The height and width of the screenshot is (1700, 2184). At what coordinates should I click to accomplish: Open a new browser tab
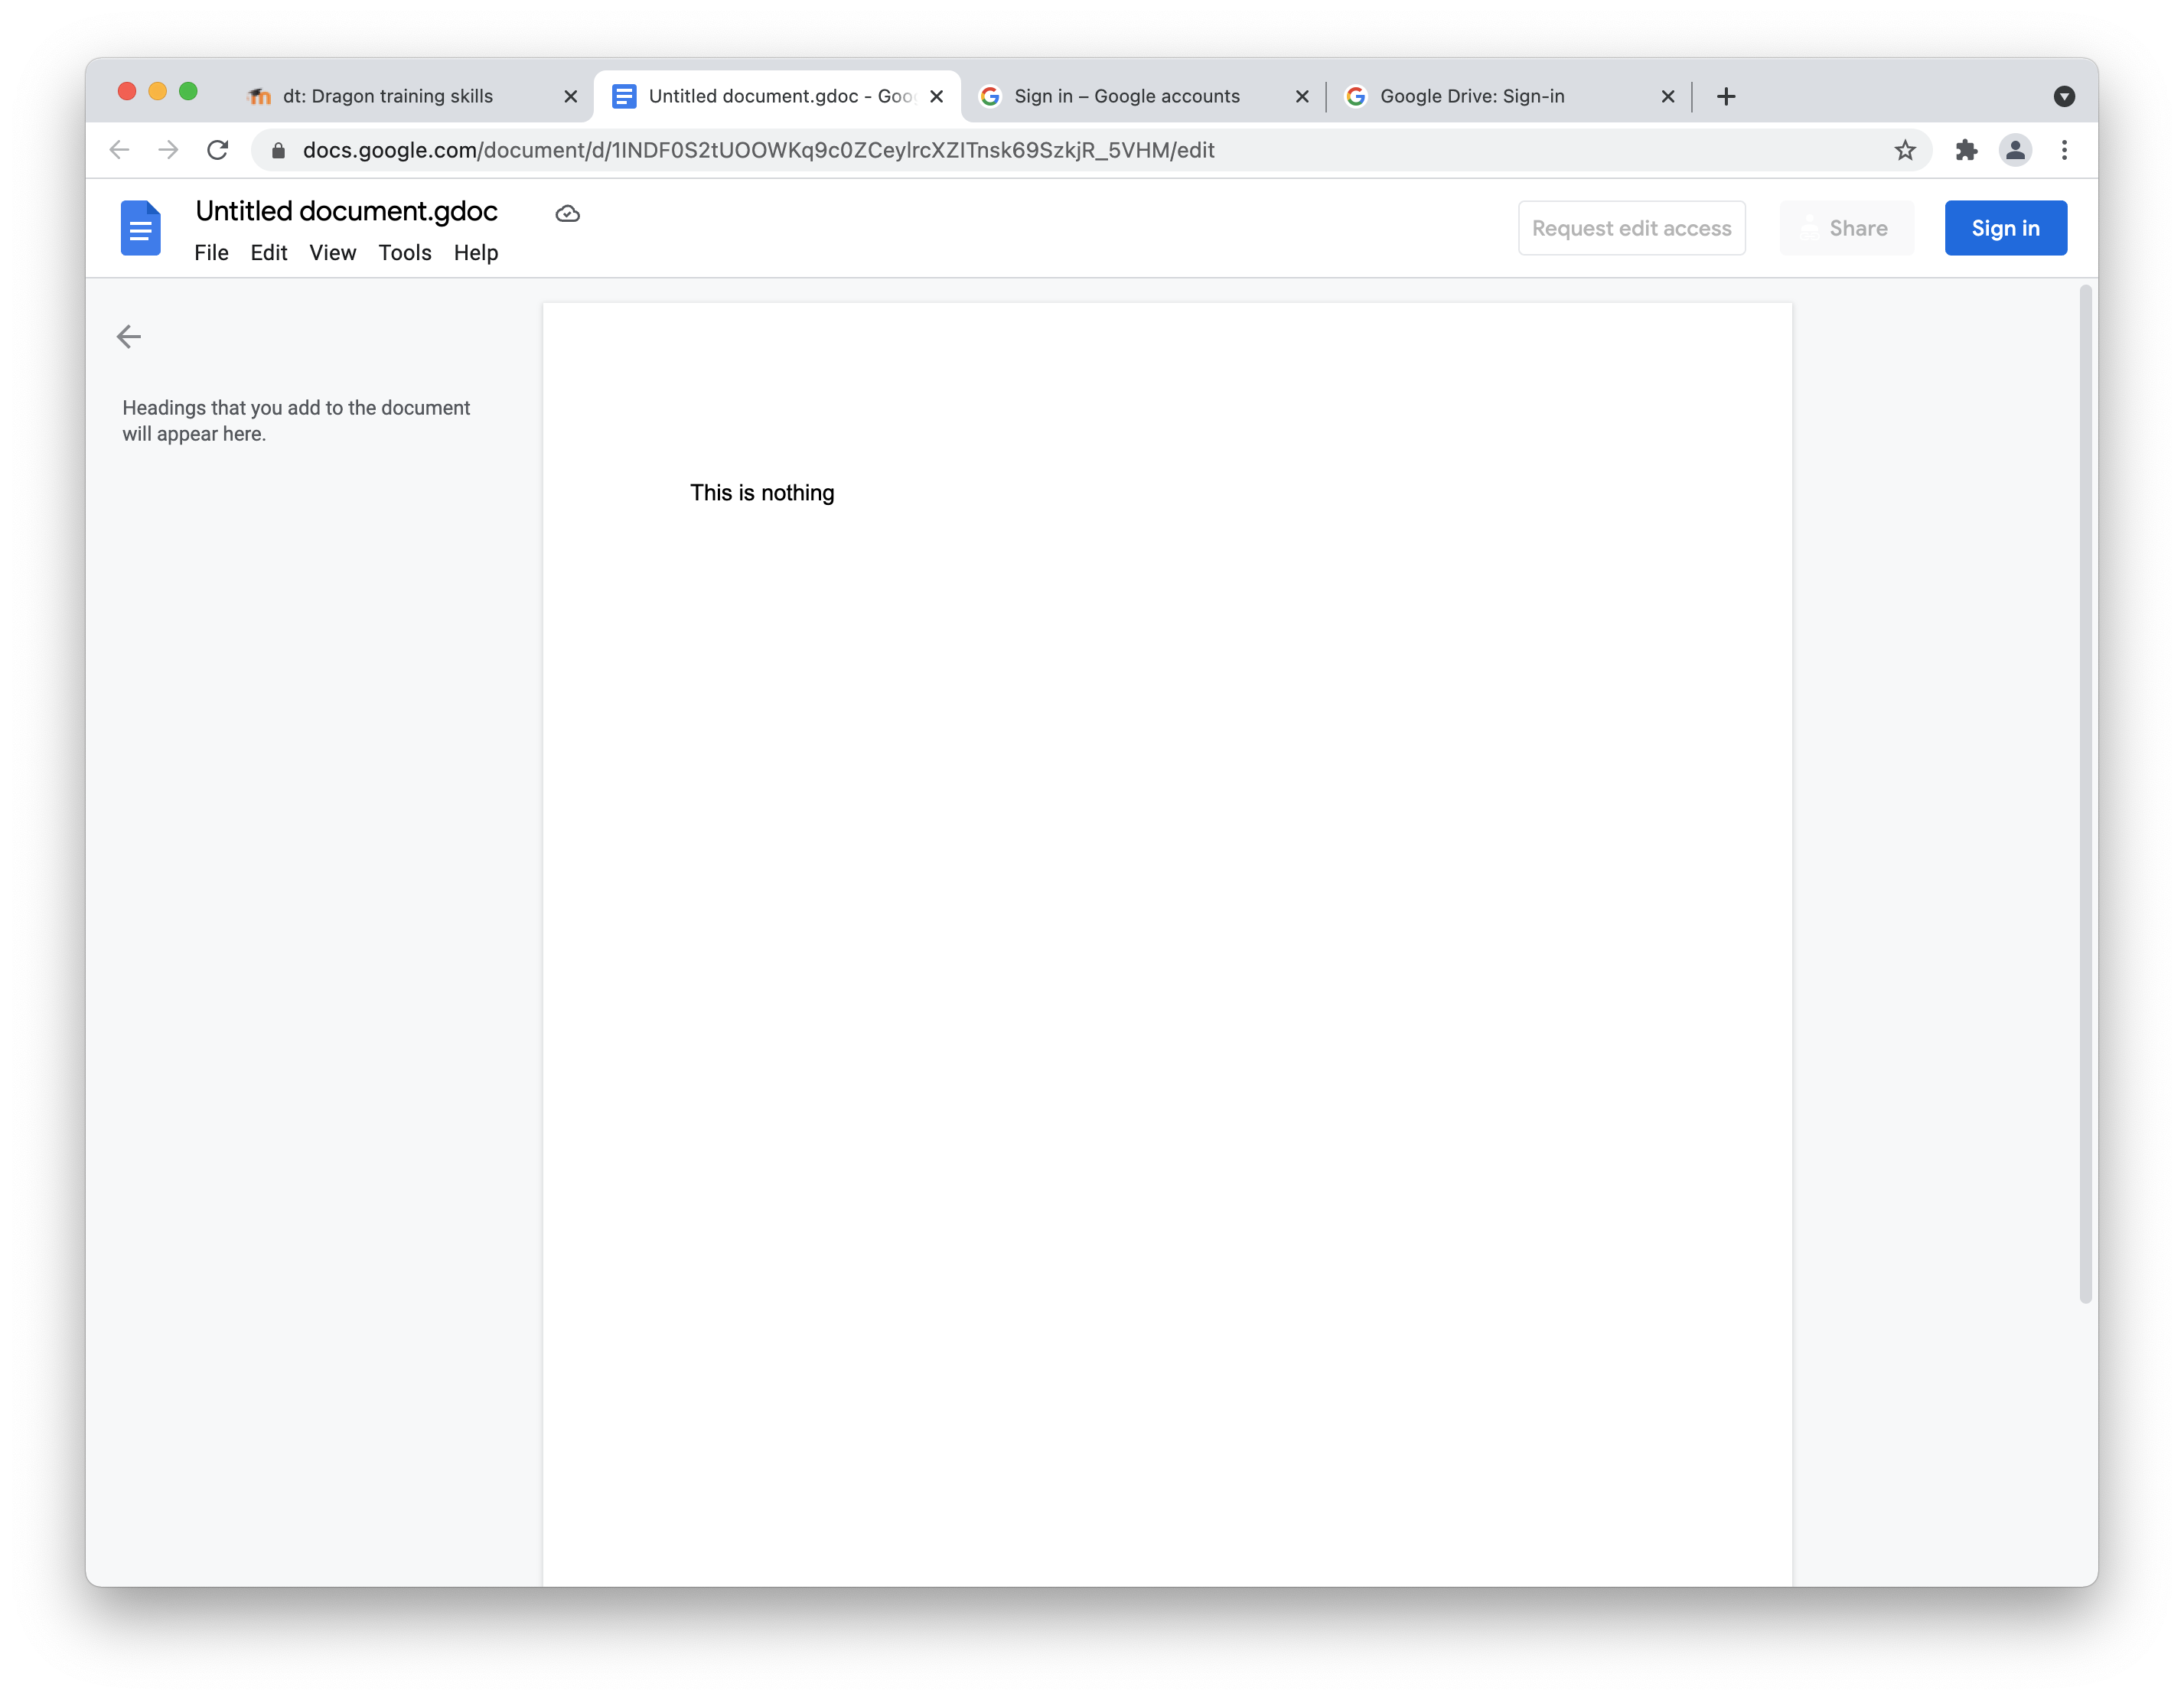pyautogui.click(x=1726, y=96)
